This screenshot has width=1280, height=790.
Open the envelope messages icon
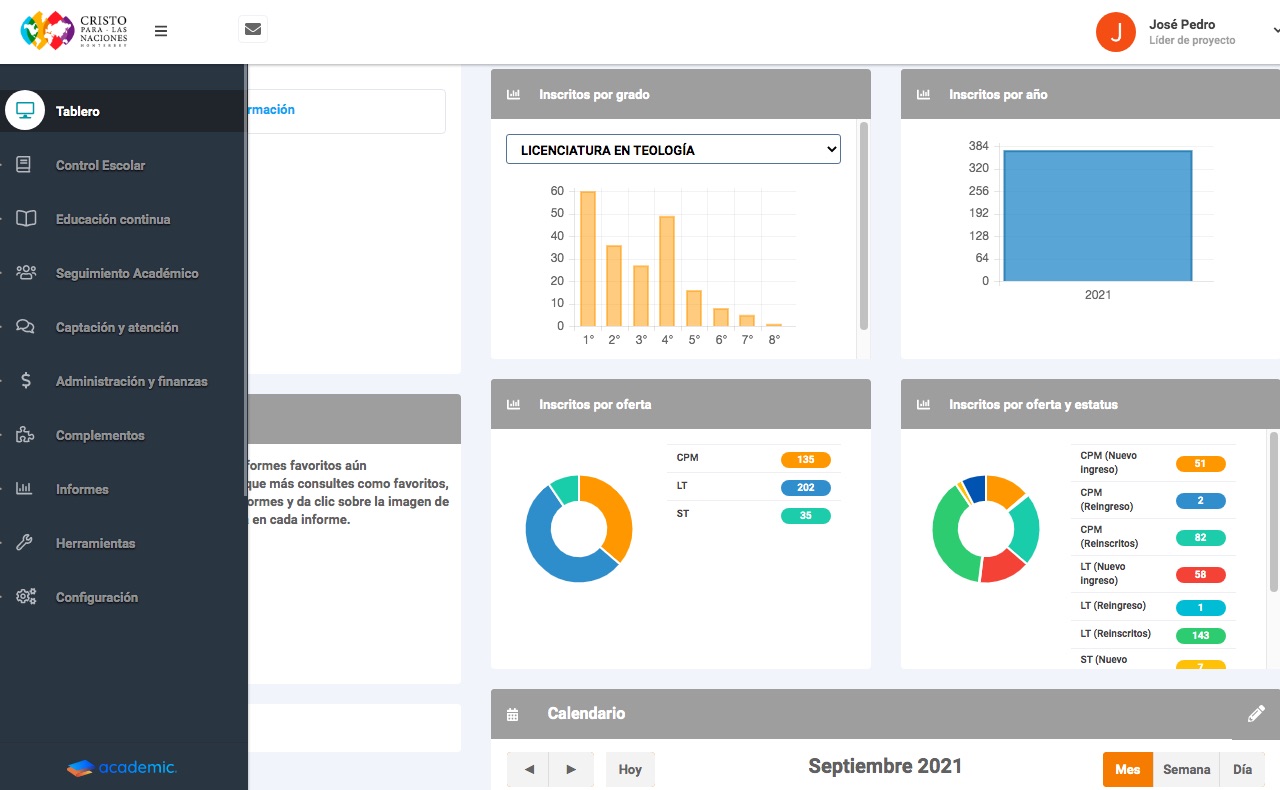coord(253,30)
